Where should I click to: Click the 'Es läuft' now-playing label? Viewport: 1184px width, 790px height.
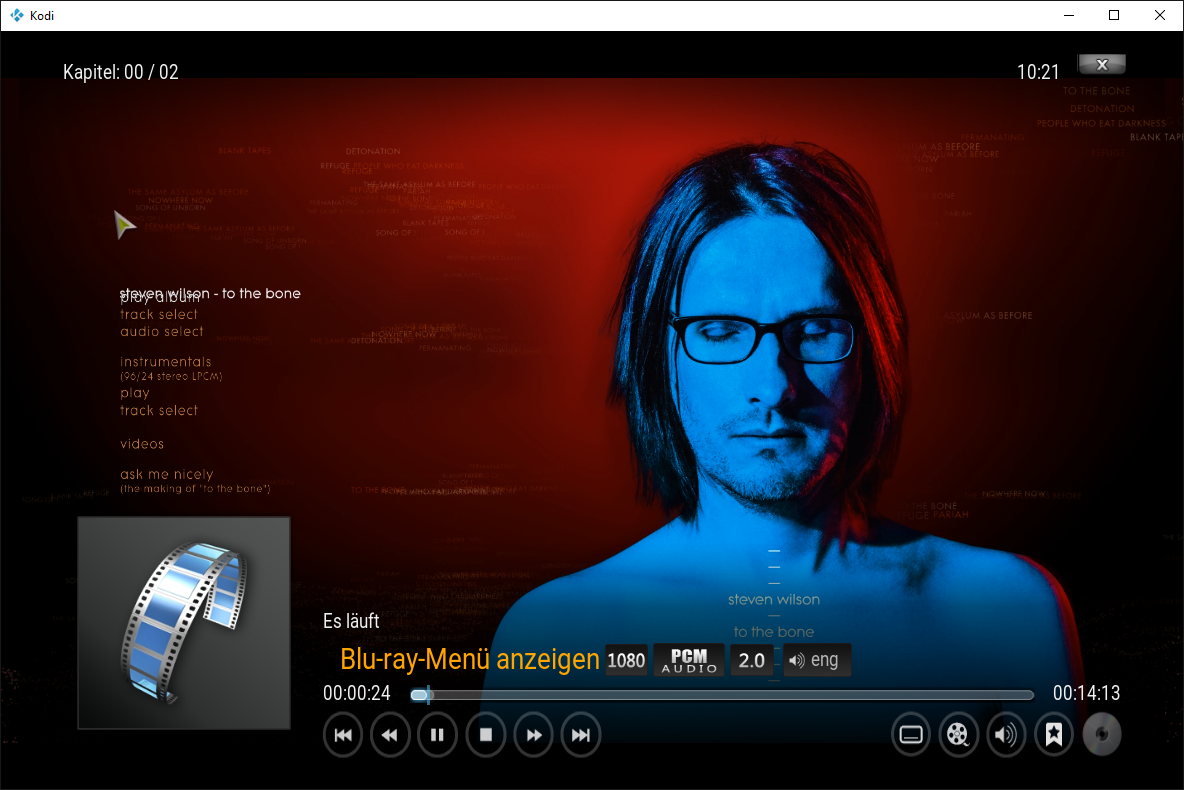(x=351, y=621)
